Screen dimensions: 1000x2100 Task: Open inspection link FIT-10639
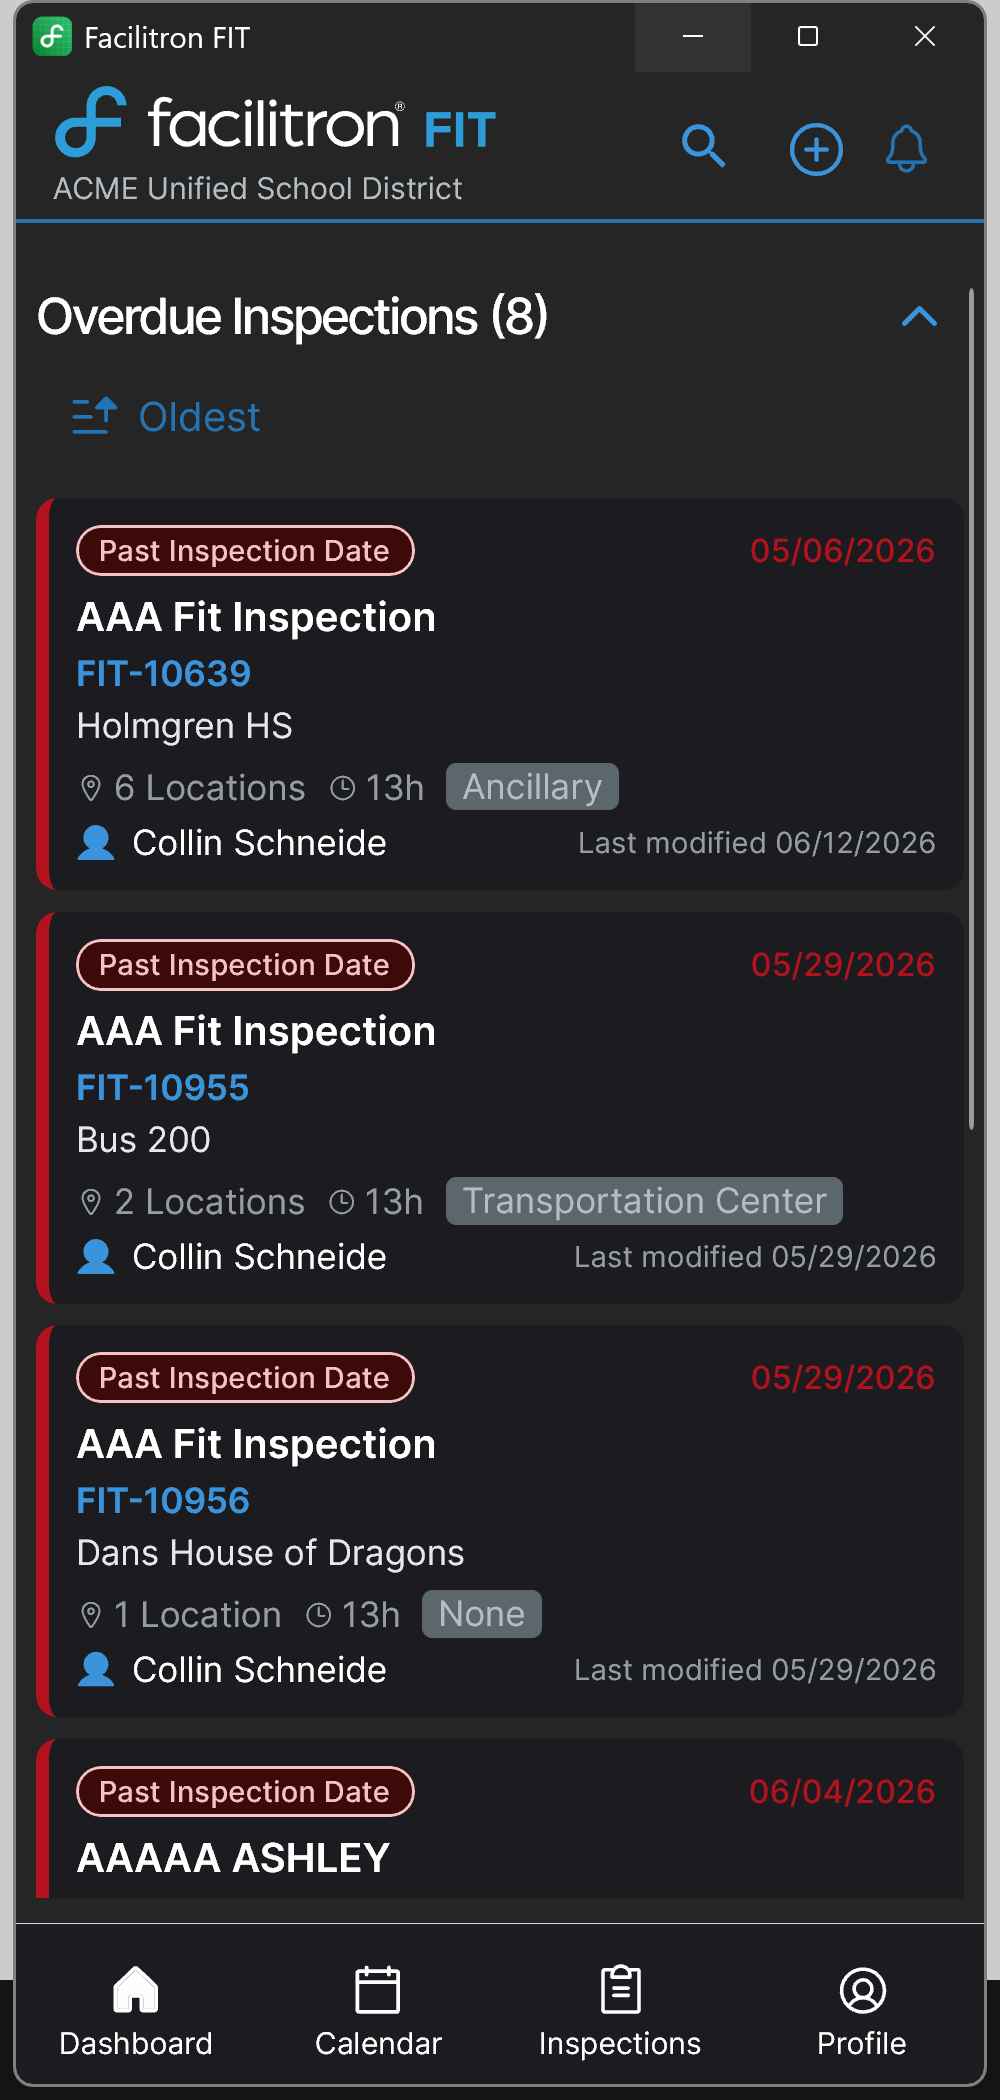(x=164, y=674)
